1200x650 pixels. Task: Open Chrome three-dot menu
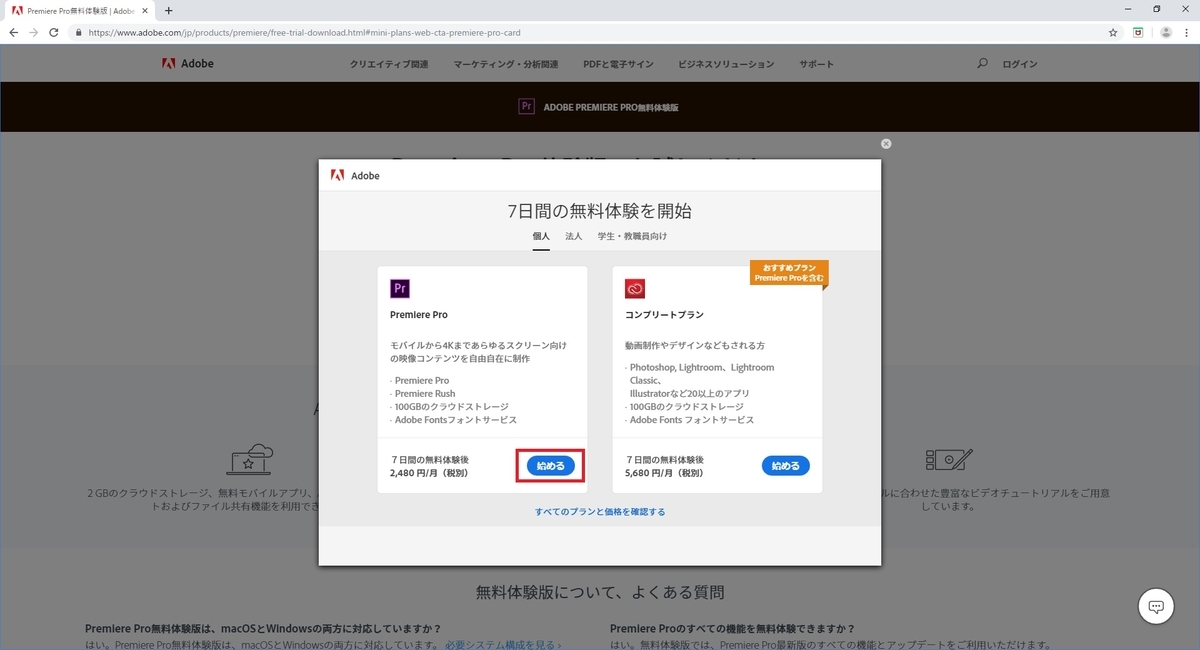coord(1187,32)
